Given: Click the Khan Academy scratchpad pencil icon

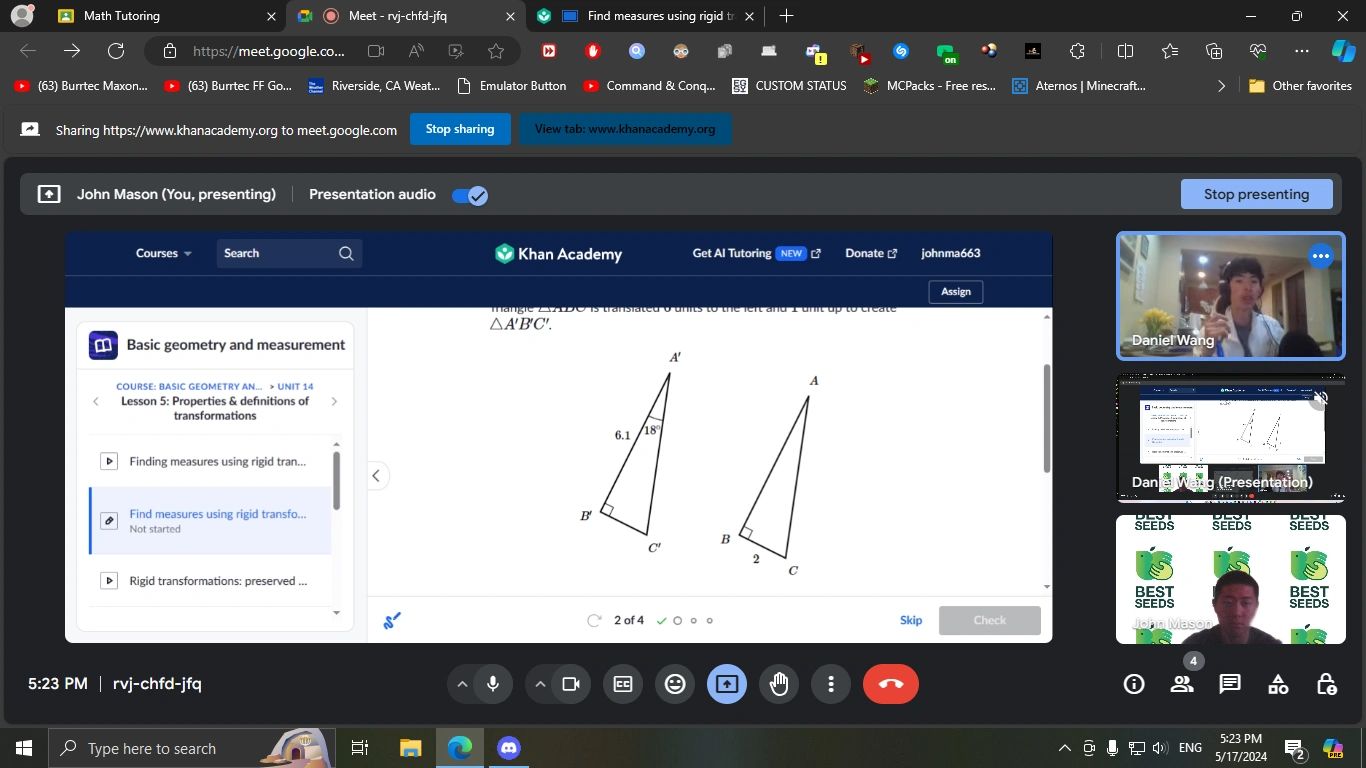Looking at the screenshot, I should click(x=392, y=621).
